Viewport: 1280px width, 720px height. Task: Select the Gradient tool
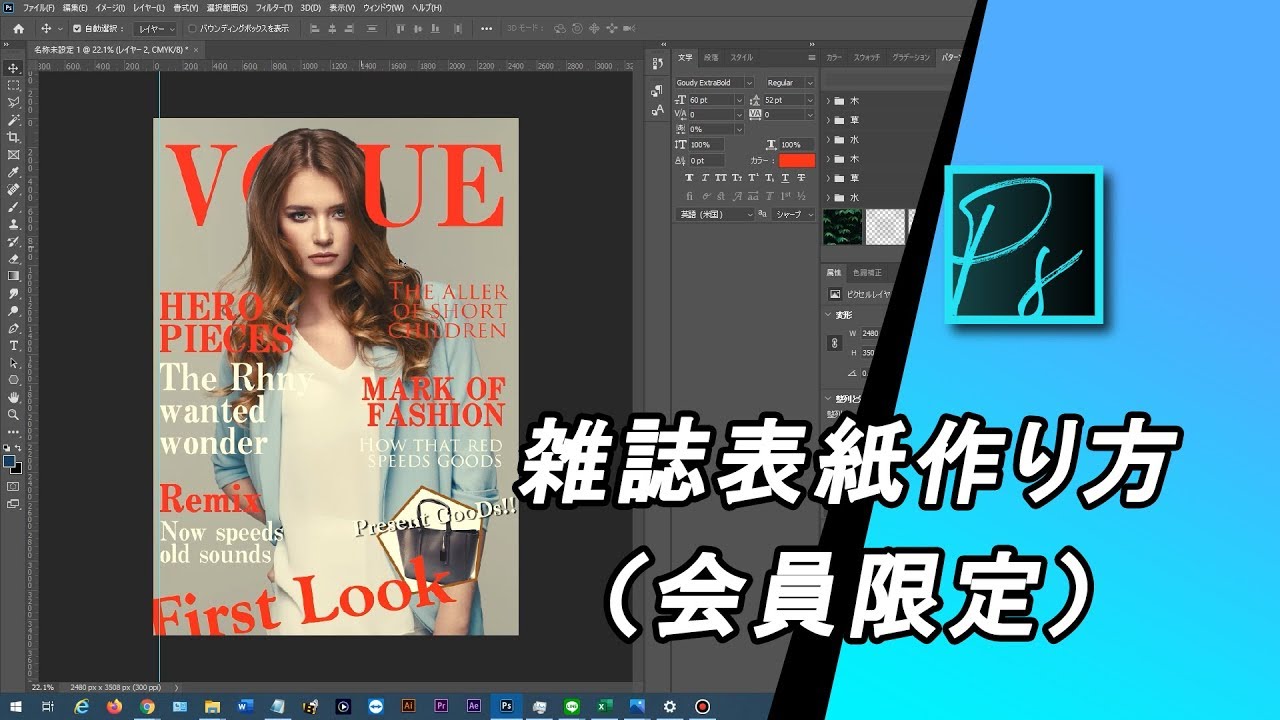(x=14, y=276)
